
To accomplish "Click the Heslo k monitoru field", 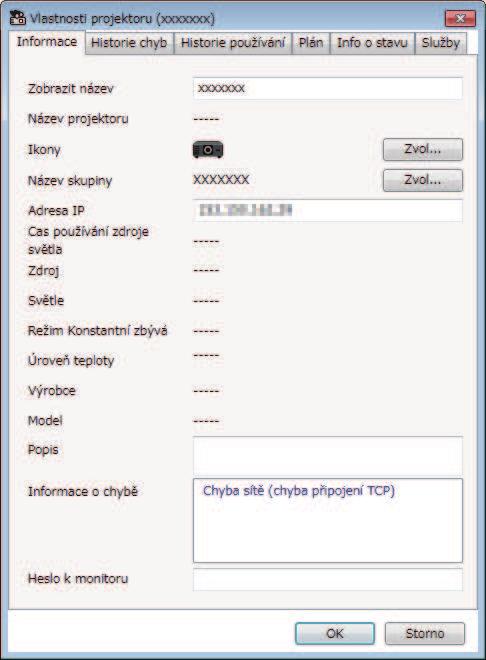I will [328, 579].
